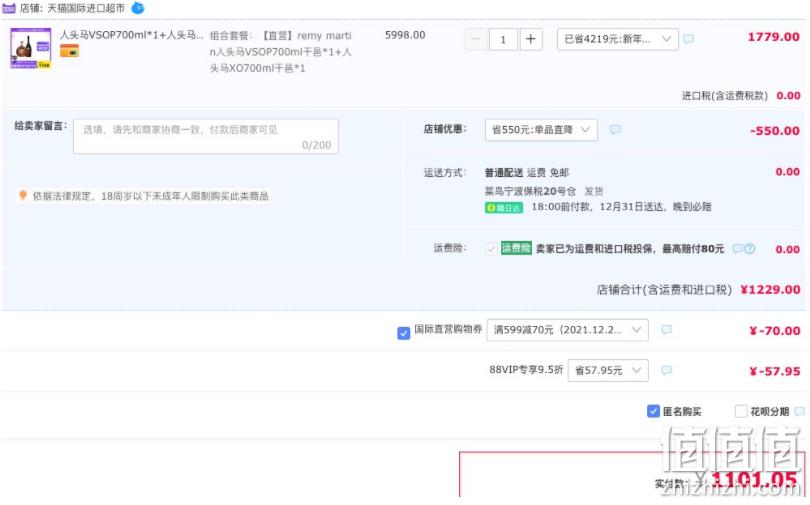Uncheck the 国际直营购物券 checkbox
This screenshot has width=810, height=505.
(403, 333)
